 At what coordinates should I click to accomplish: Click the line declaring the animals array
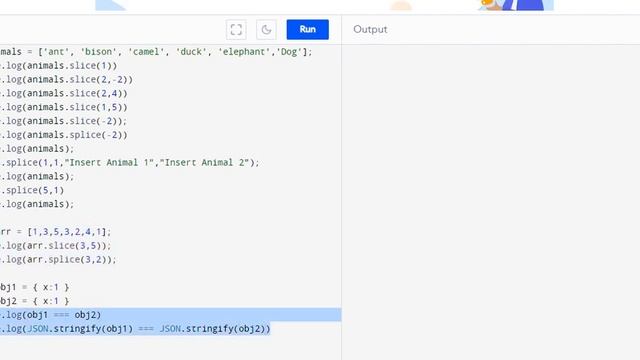pos(156,52)
